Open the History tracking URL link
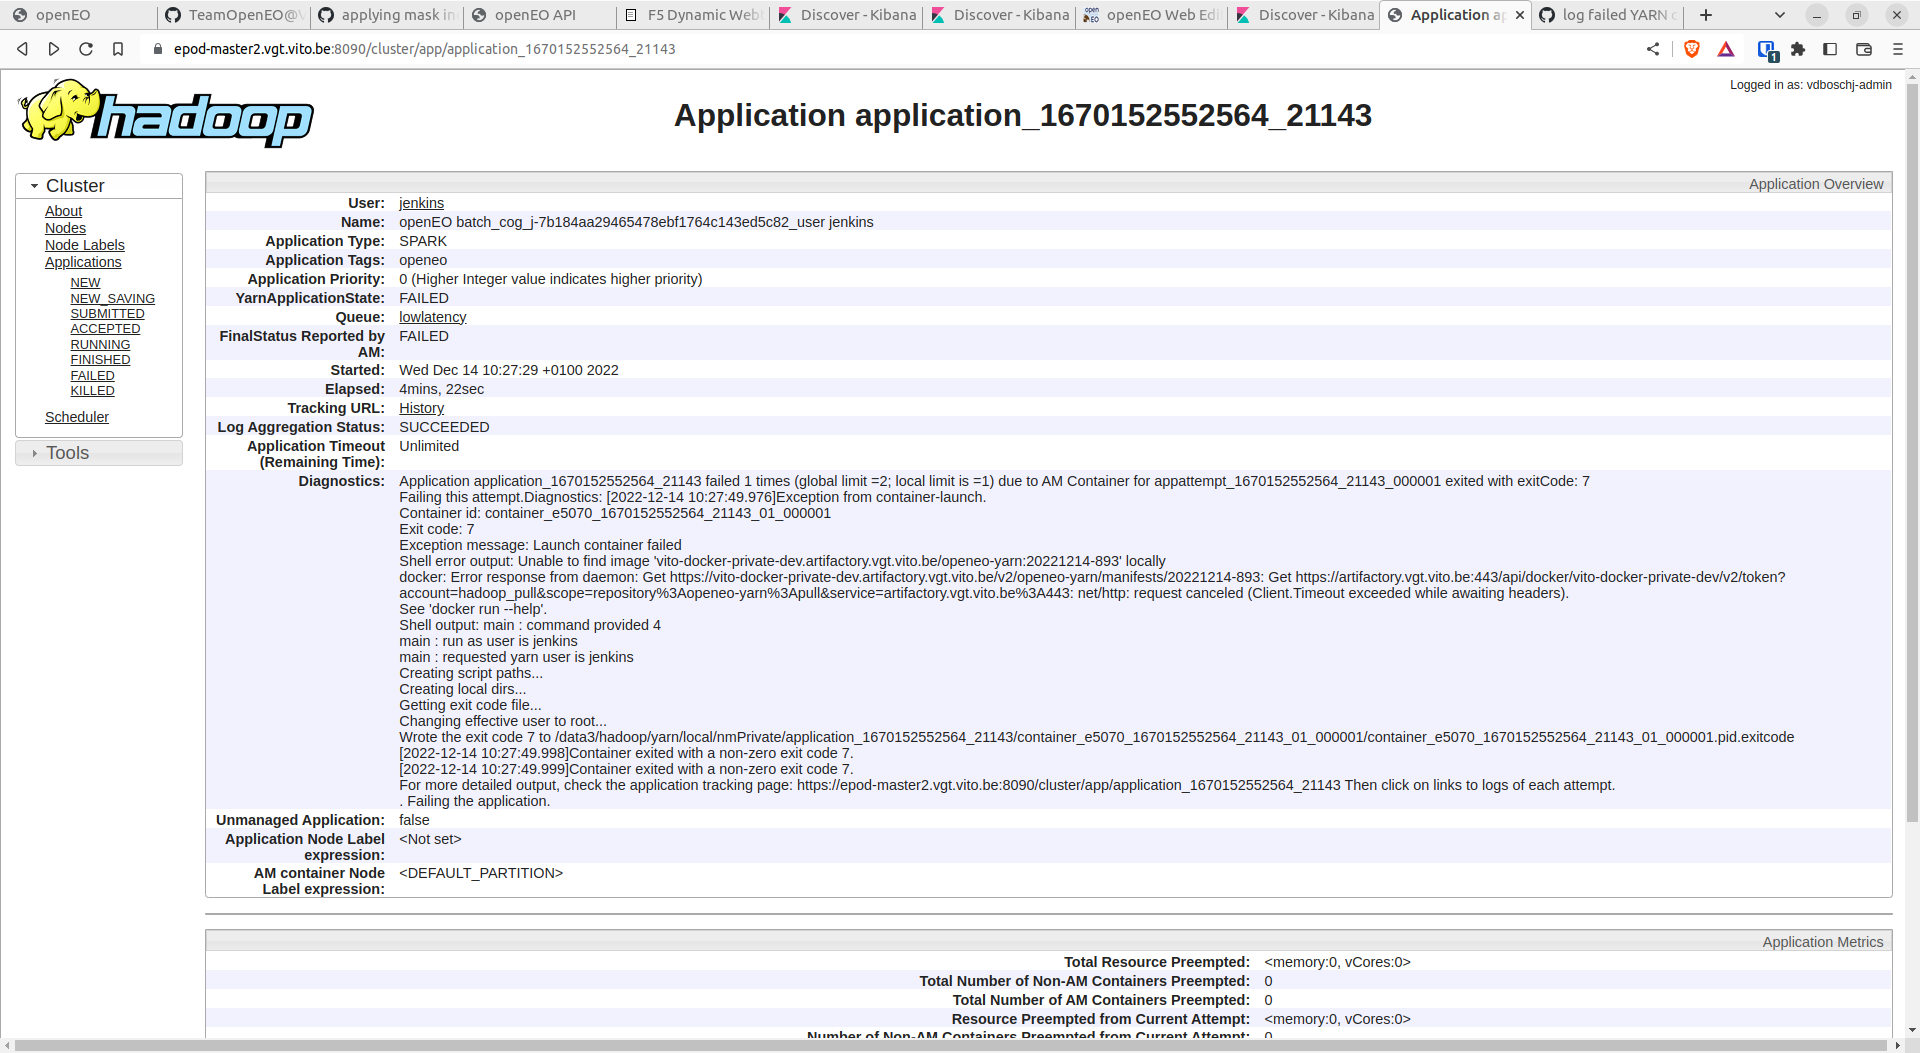The height and width of the screenshot is (1053, 1920). [x=421, y=408]
